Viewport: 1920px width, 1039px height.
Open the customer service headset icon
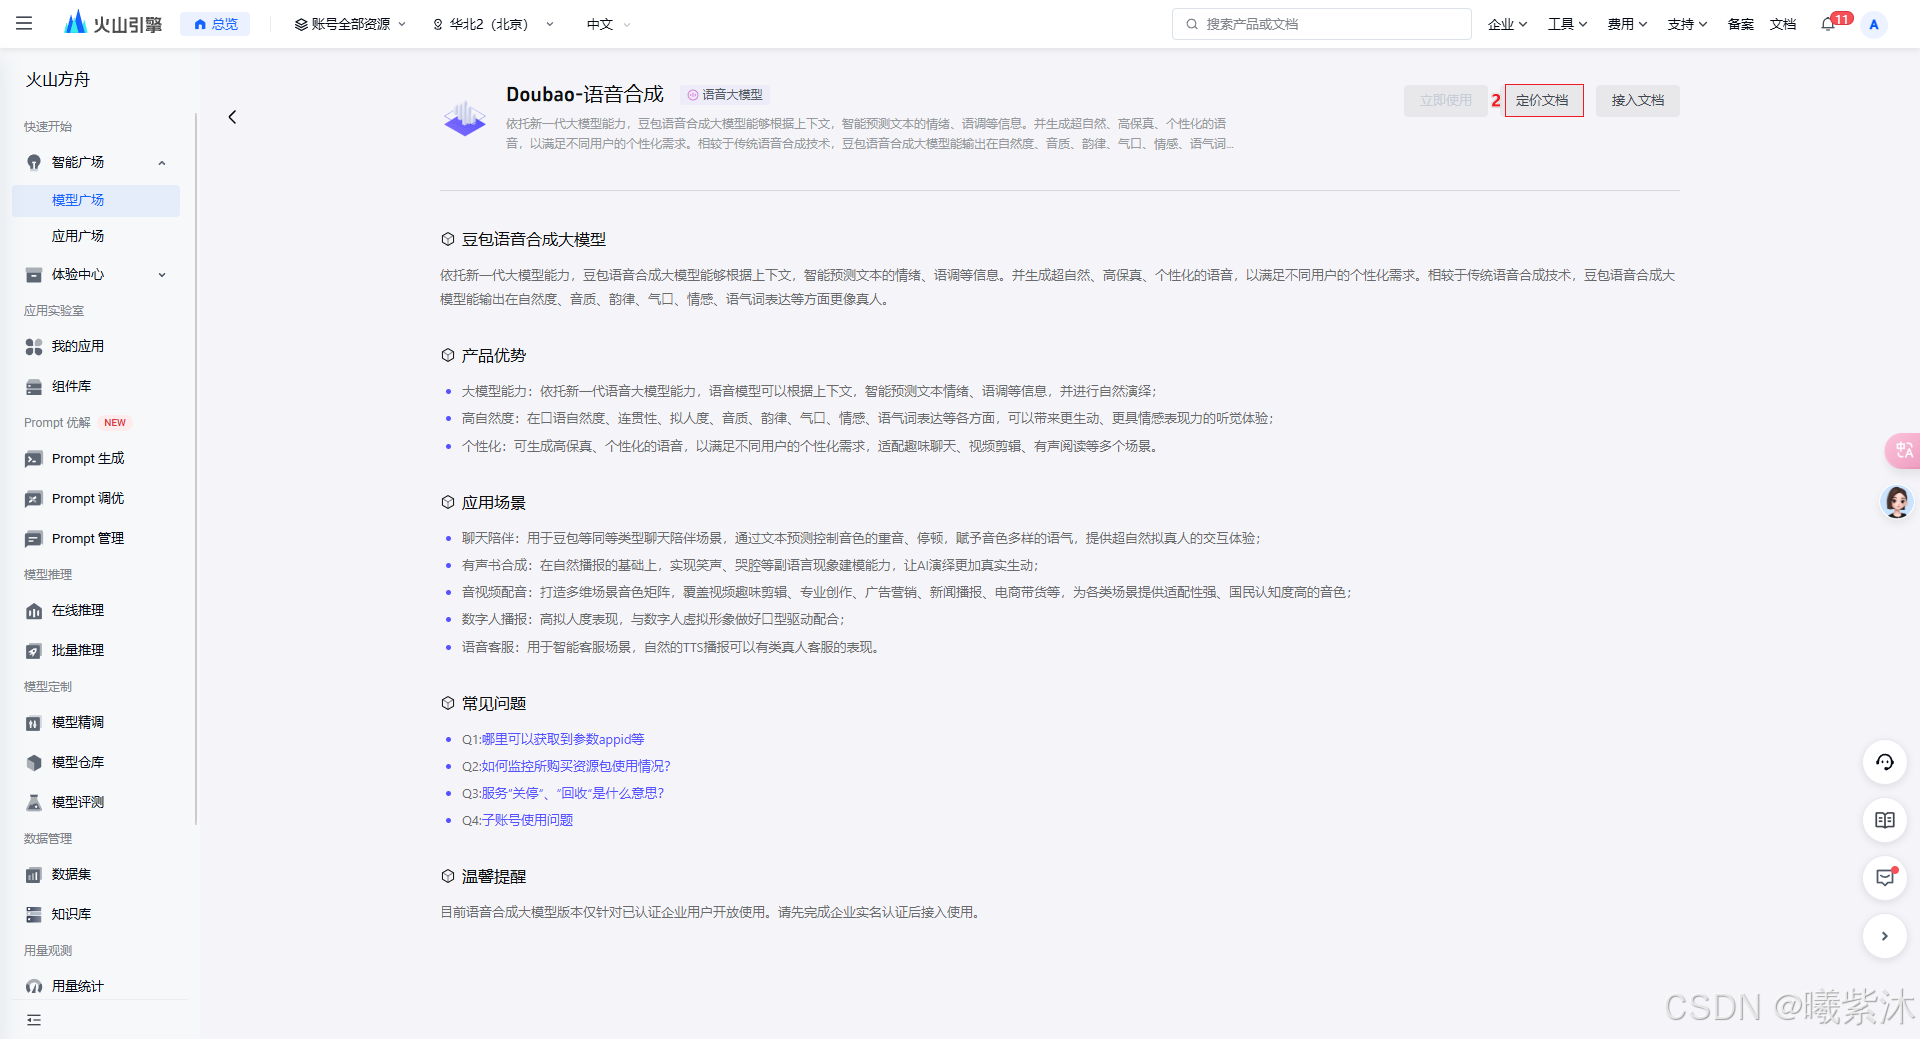point(1885,762)
